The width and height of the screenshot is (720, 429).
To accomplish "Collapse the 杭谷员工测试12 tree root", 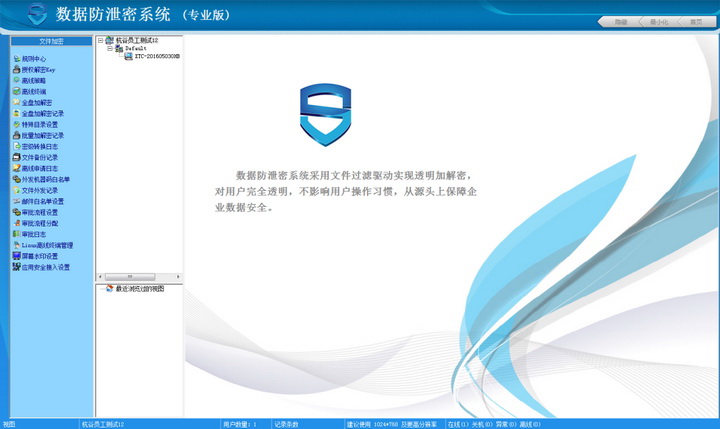I will point(101,40).
